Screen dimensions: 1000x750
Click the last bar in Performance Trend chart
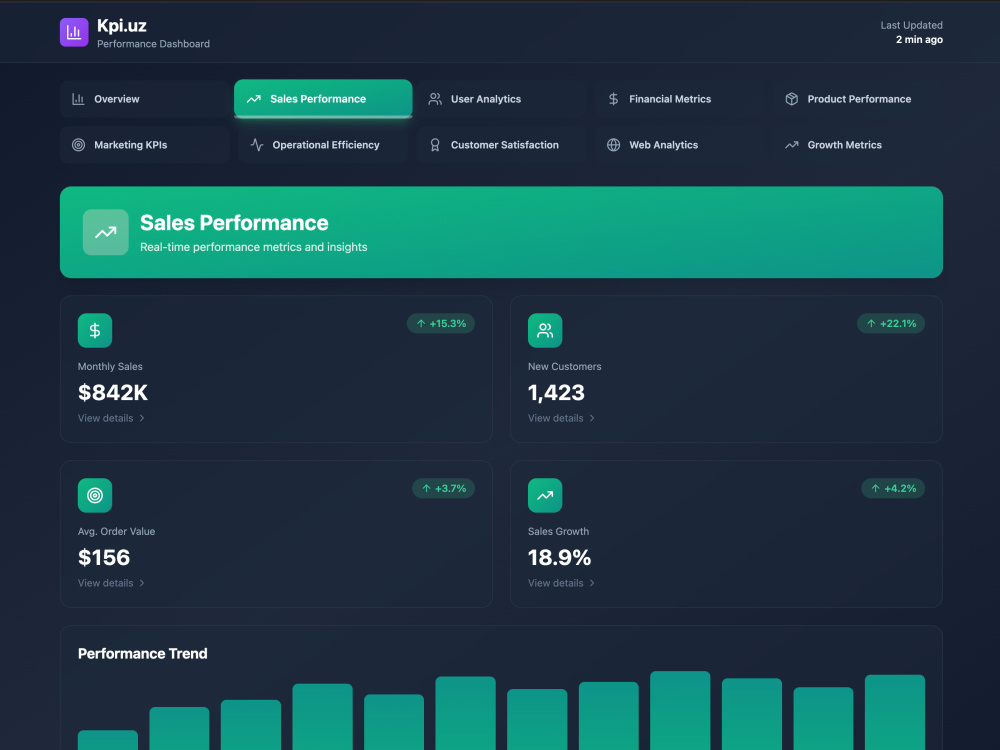895,712
